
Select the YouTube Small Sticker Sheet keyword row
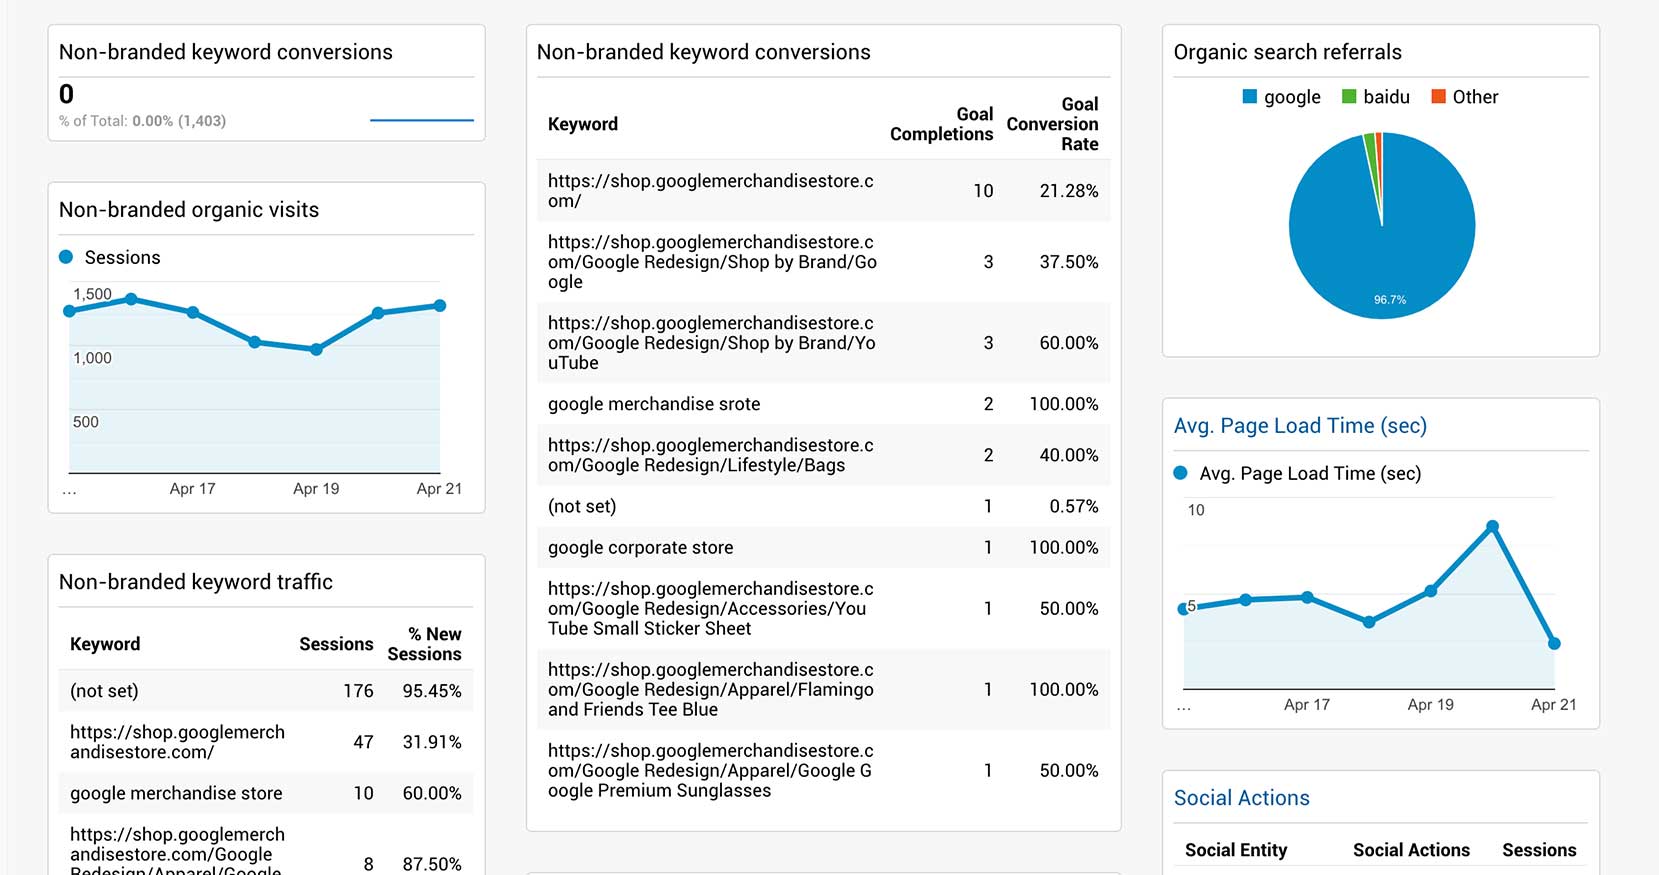(x=823, y=608)
